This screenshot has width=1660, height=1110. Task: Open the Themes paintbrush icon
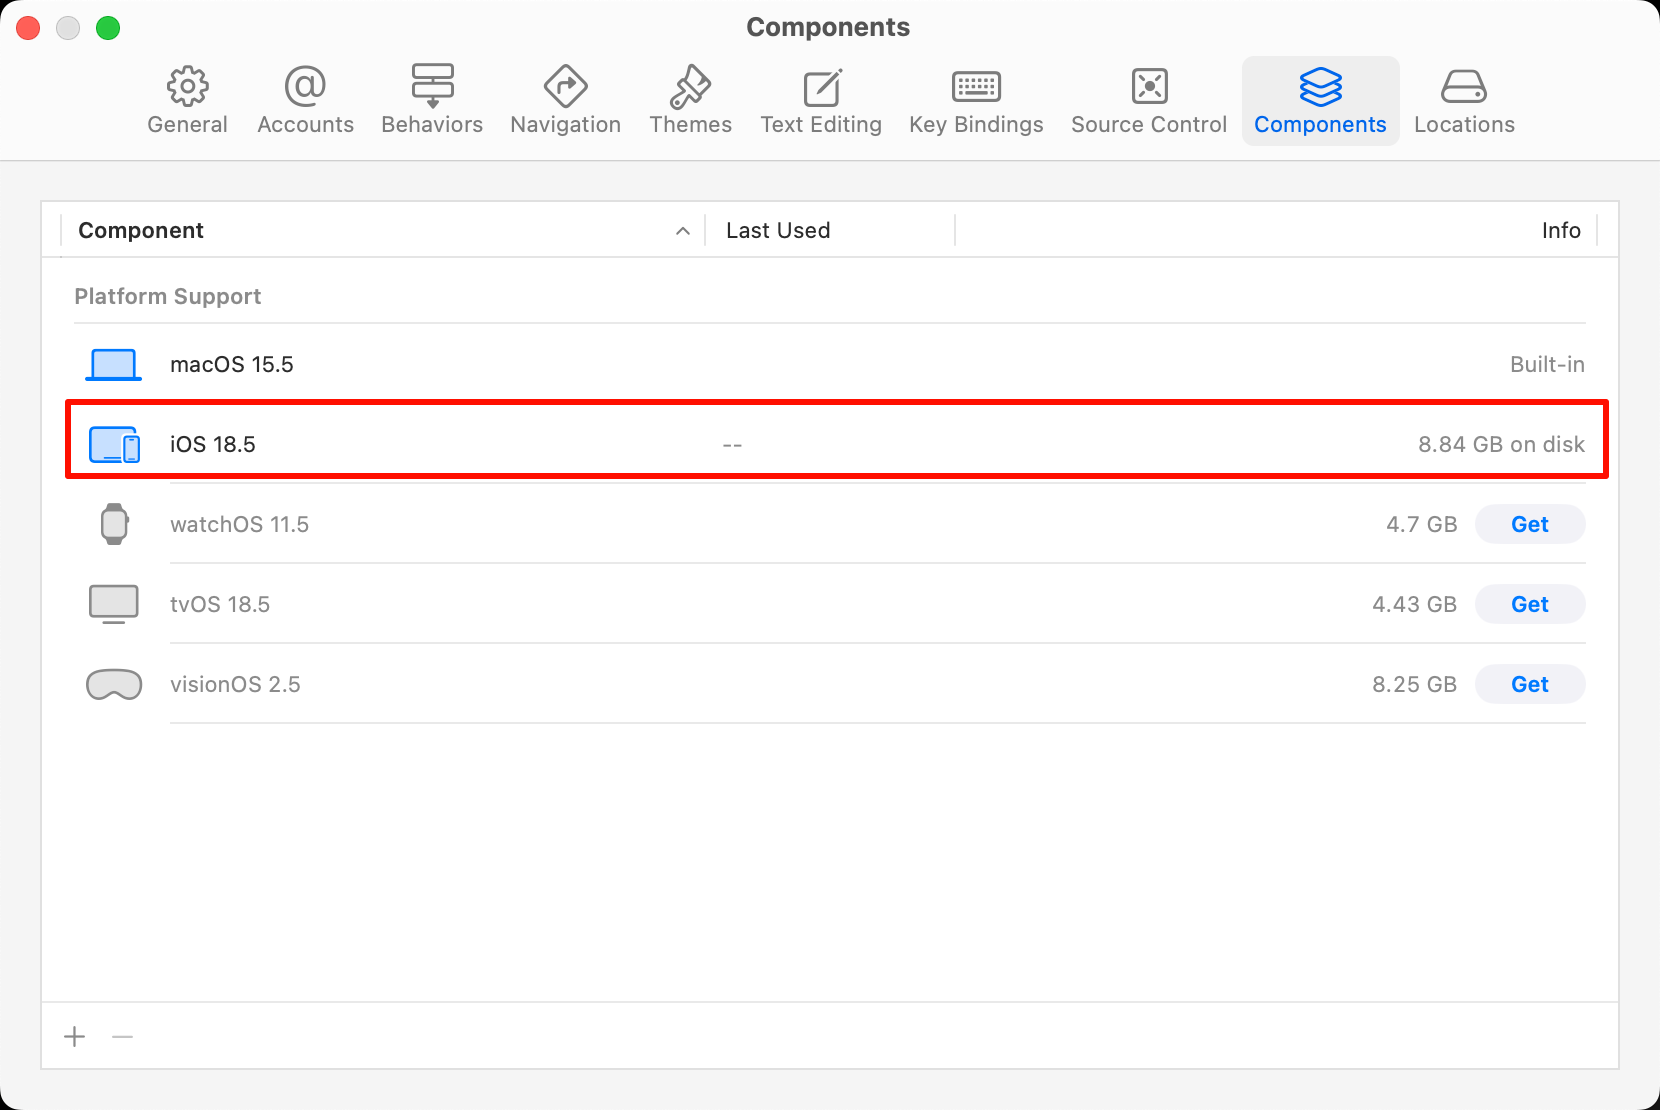coord(690,87)
